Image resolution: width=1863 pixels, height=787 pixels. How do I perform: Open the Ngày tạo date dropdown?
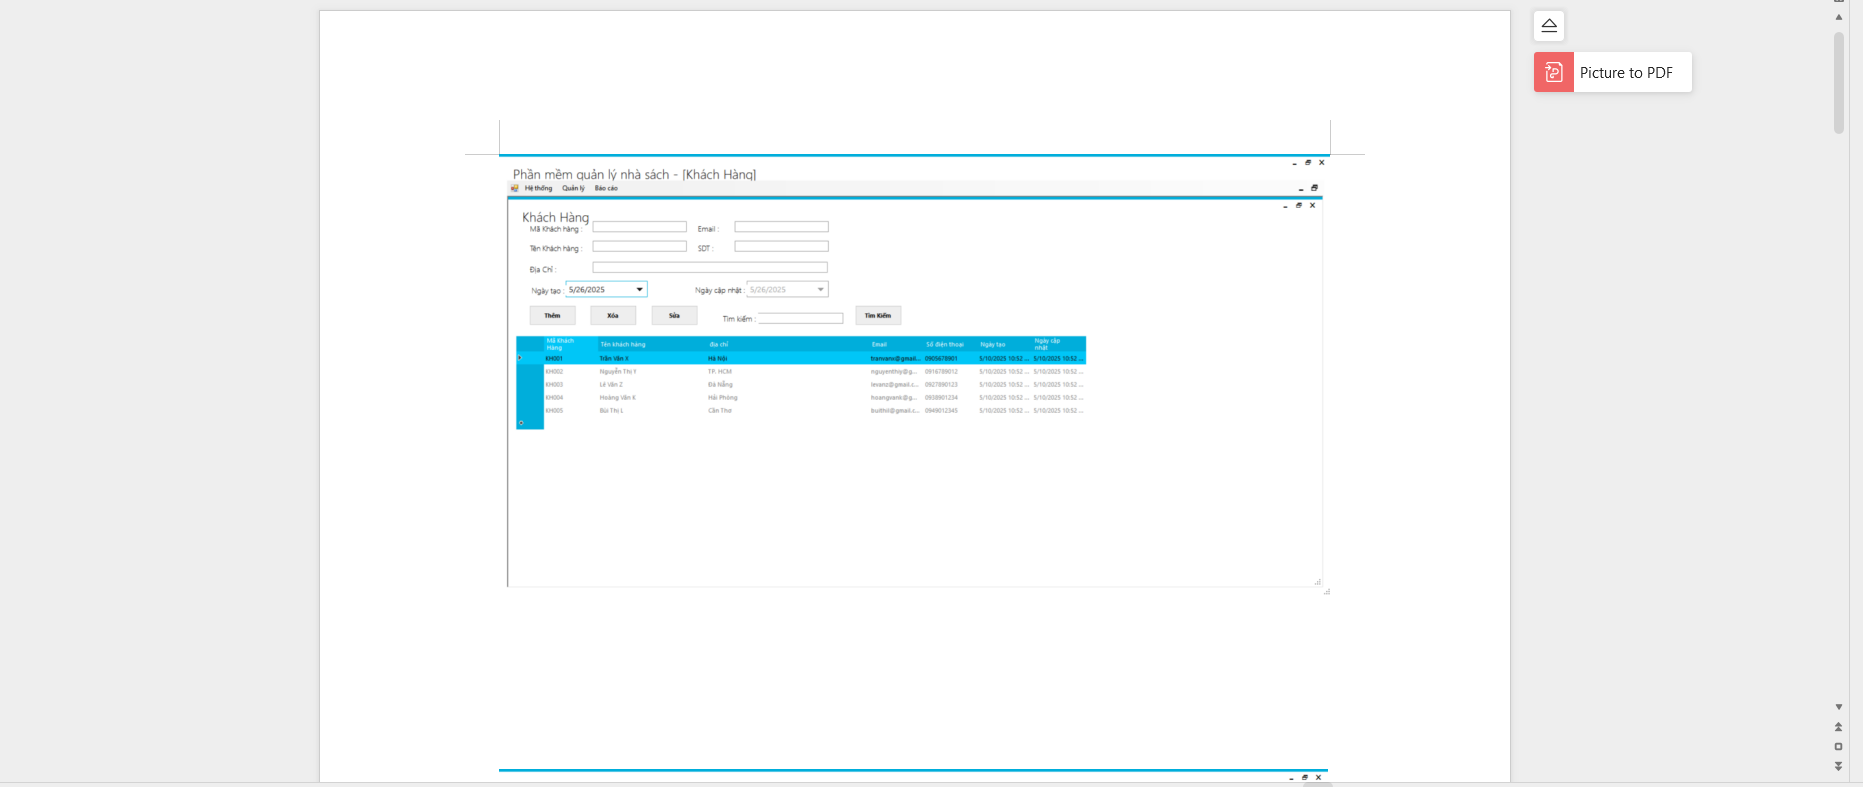click(639, 290)
